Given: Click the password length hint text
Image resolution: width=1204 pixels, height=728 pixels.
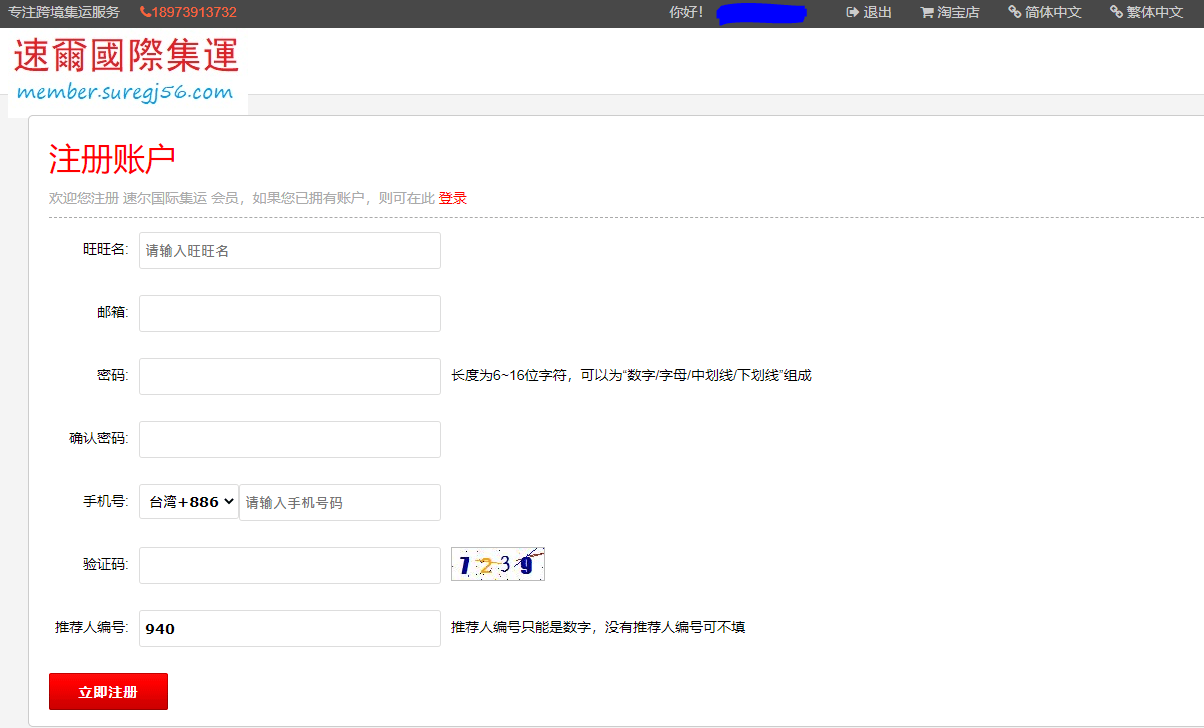Looking at the screenshot, I should point(631,376).
